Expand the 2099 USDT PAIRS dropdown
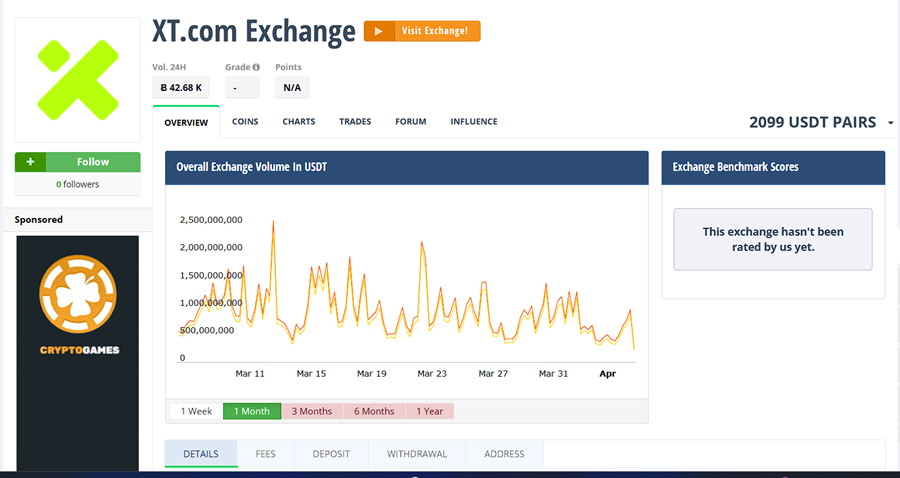900x478 pixels. (x=890, y=123)
